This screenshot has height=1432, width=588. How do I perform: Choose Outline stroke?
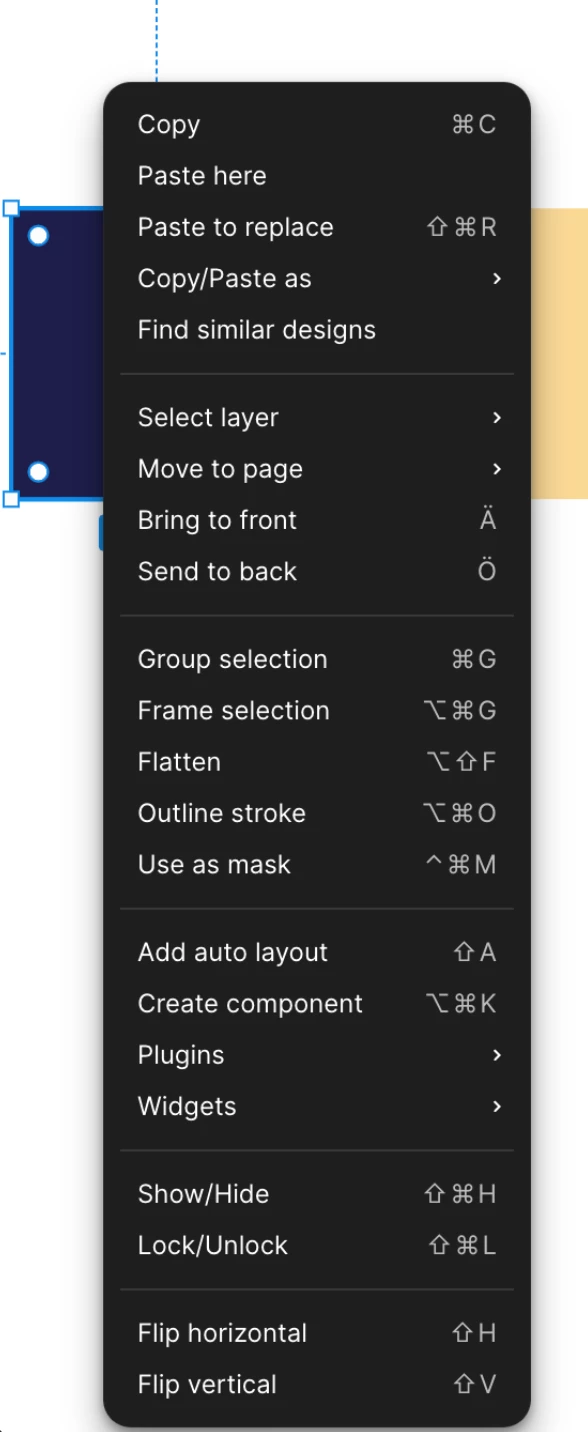coord(317,814)
